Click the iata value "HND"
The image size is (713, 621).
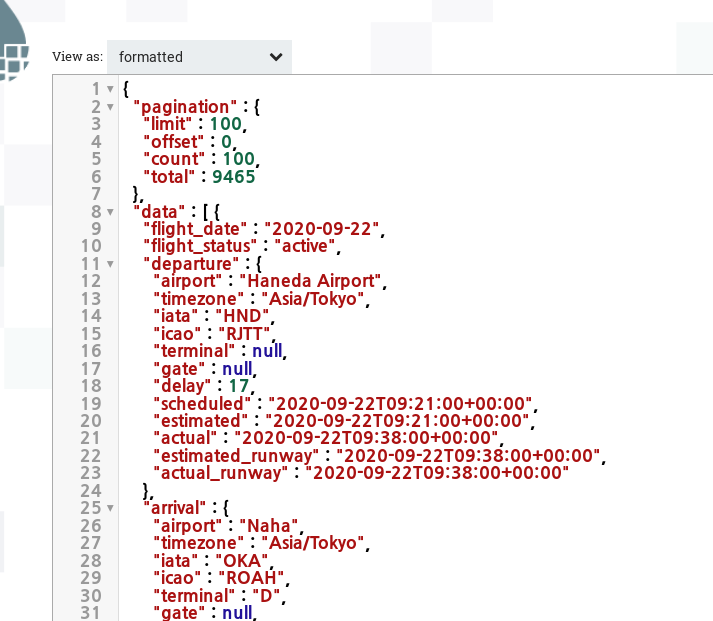click(242, 316)
